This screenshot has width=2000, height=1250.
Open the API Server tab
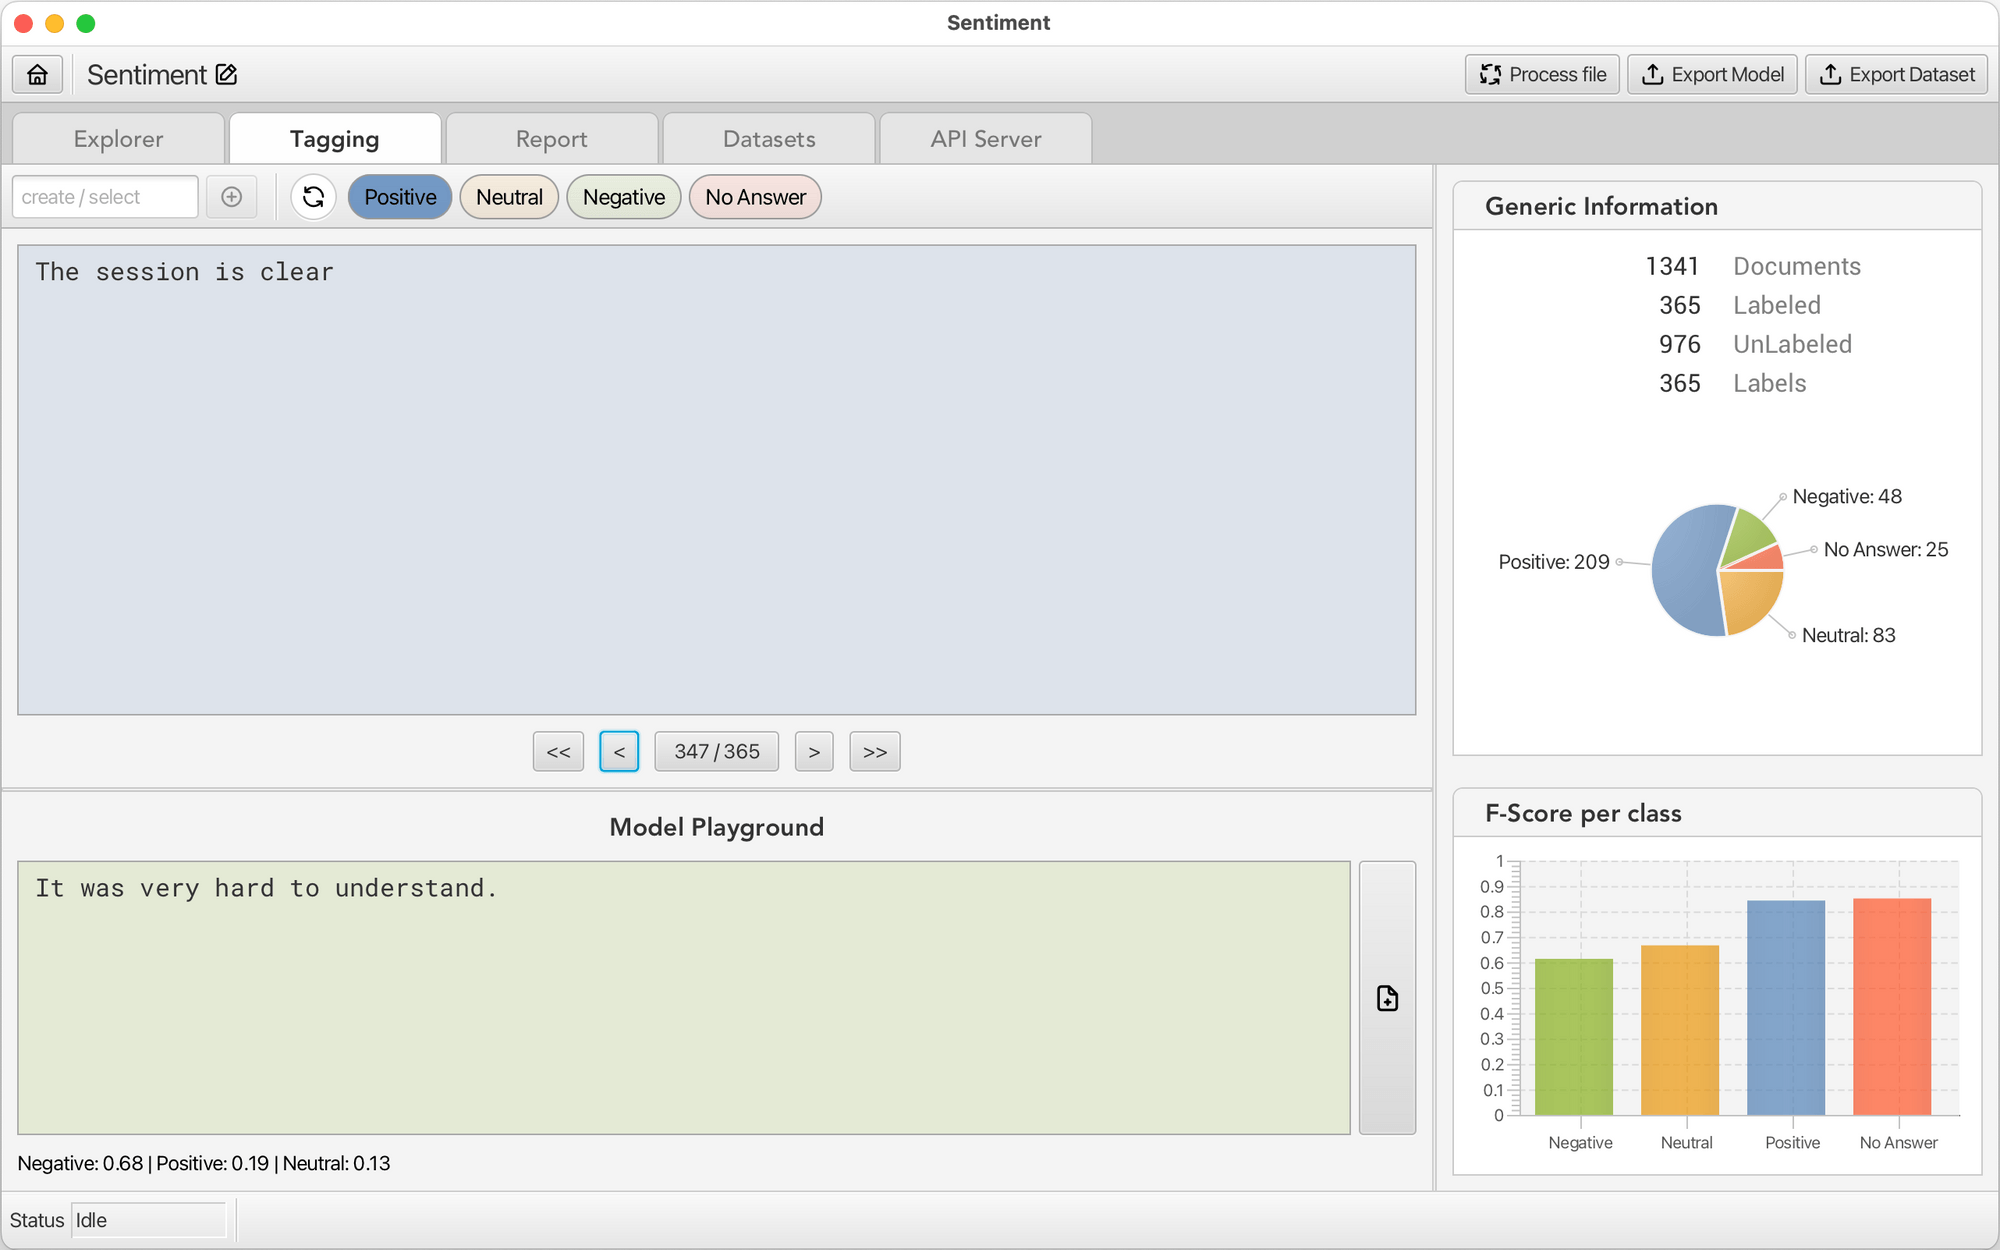(984, 138)
